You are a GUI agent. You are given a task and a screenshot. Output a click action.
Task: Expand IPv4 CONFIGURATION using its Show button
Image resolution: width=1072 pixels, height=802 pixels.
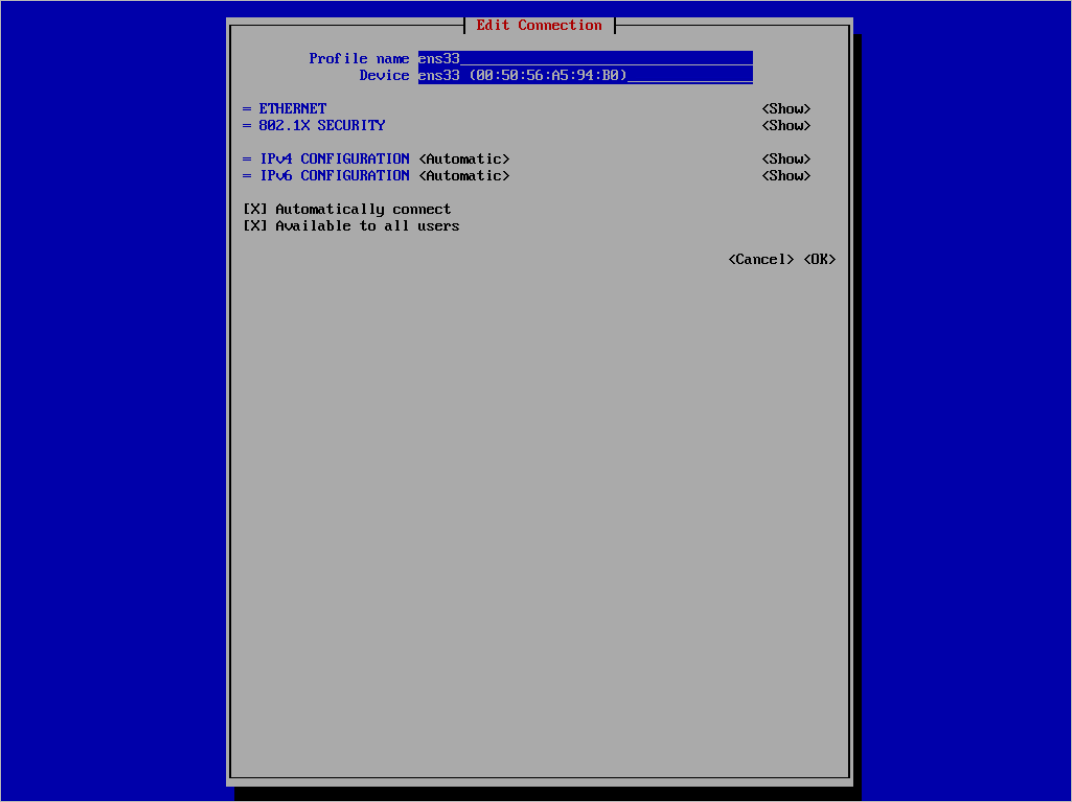[x=785, y=159]
